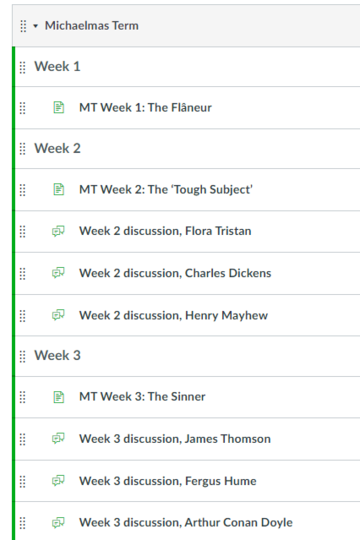Click the drag handle beside Week 1 header

click(x=22, y=68)
